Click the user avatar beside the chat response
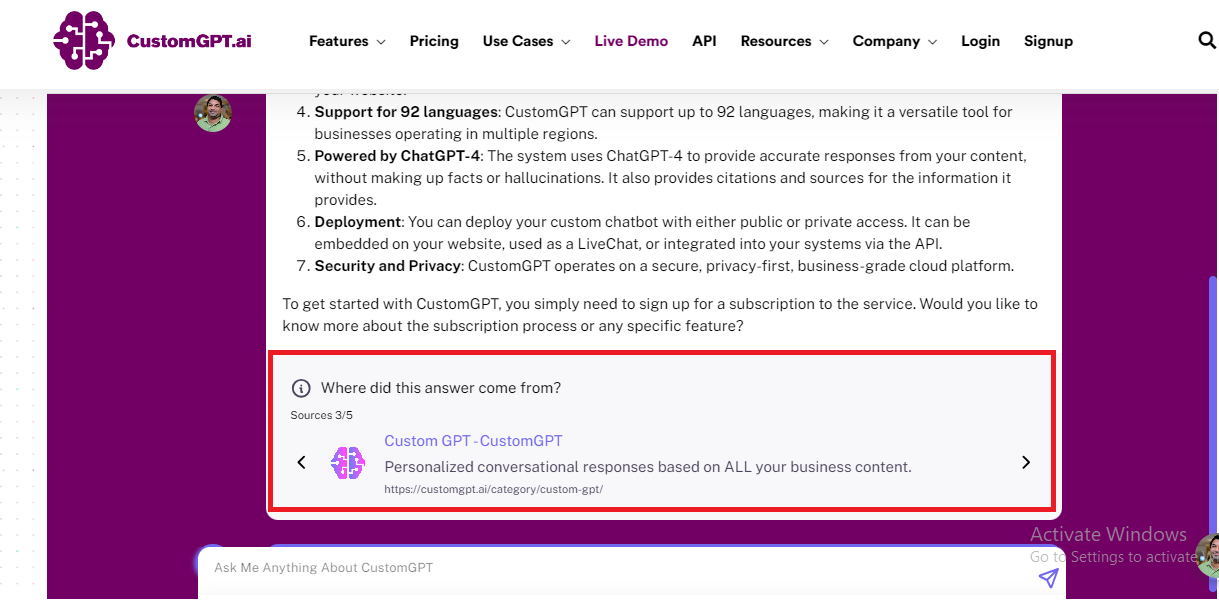This screenshot has height=602, width=1219. pyautogui.click(x=213, y=113)
